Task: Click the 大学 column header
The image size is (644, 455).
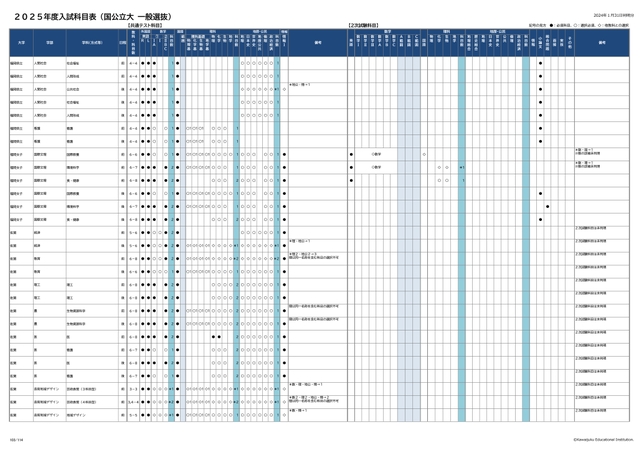Action: tap(20, 43)
